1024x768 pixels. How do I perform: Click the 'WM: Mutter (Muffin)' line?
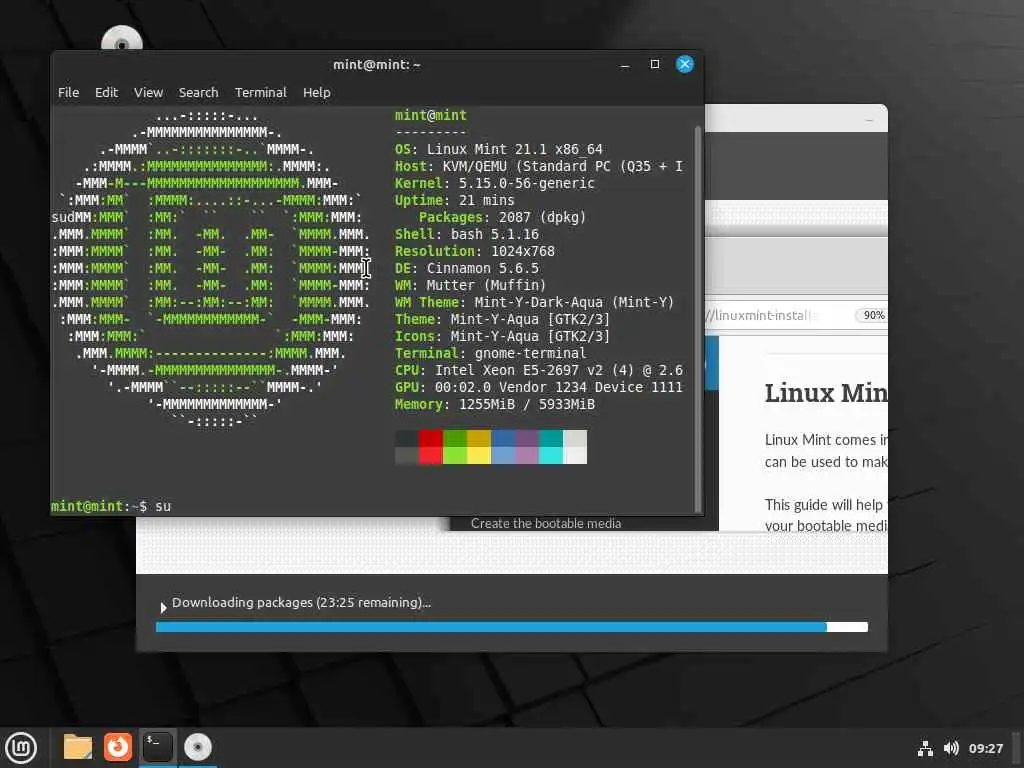coord(470,285)
